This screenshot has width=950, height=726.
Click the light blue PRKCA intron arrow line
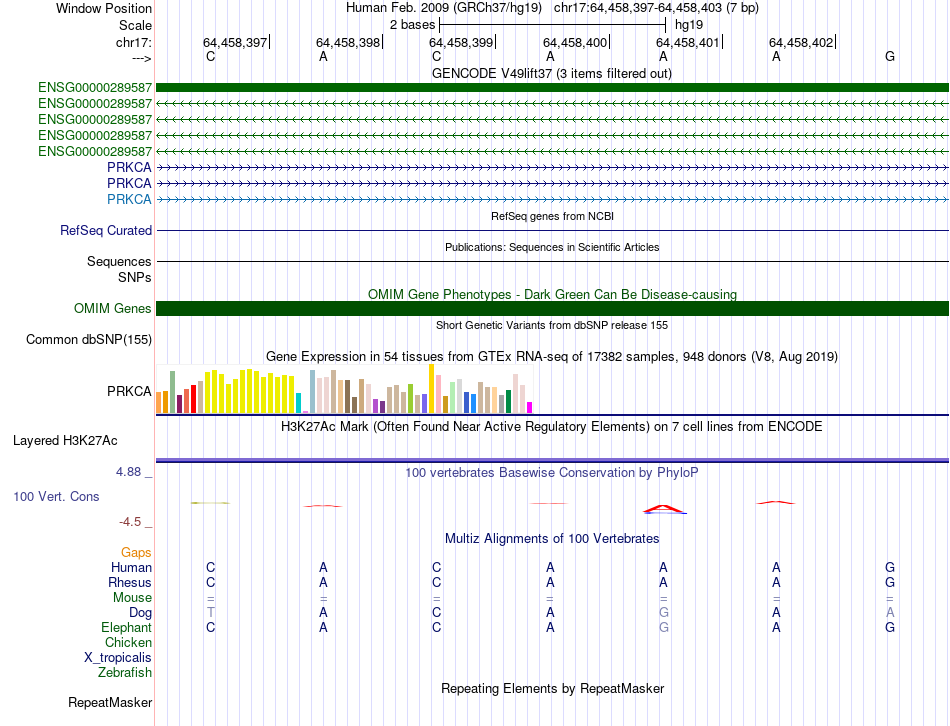click(x=552, y=199)
